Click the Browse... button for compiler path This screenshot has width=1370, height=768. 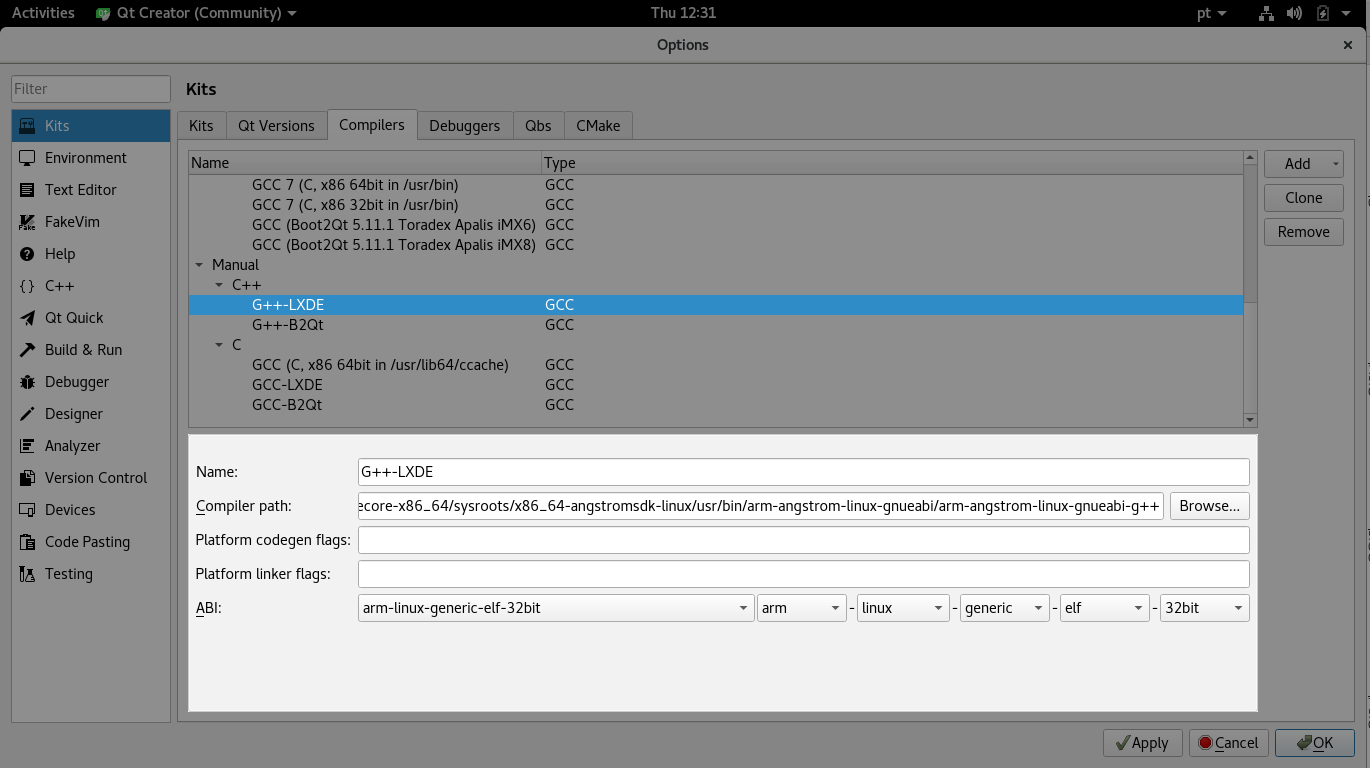coord(1209,506)
